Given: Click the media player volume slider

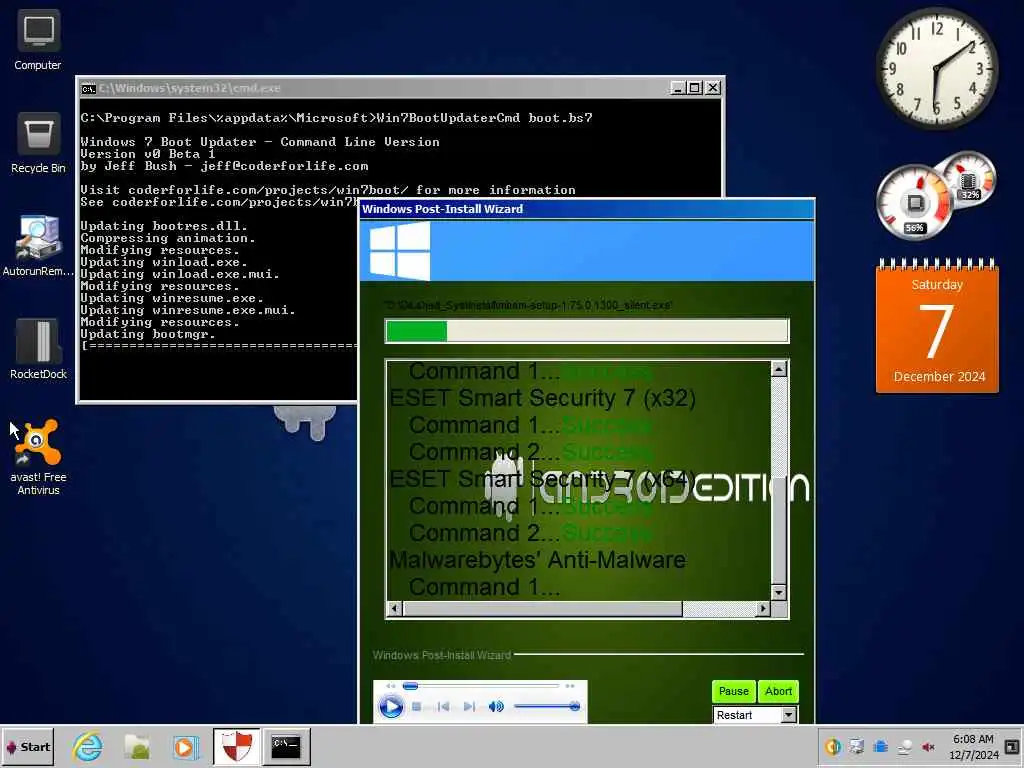Looking at the screenshot, I should 547,707.
